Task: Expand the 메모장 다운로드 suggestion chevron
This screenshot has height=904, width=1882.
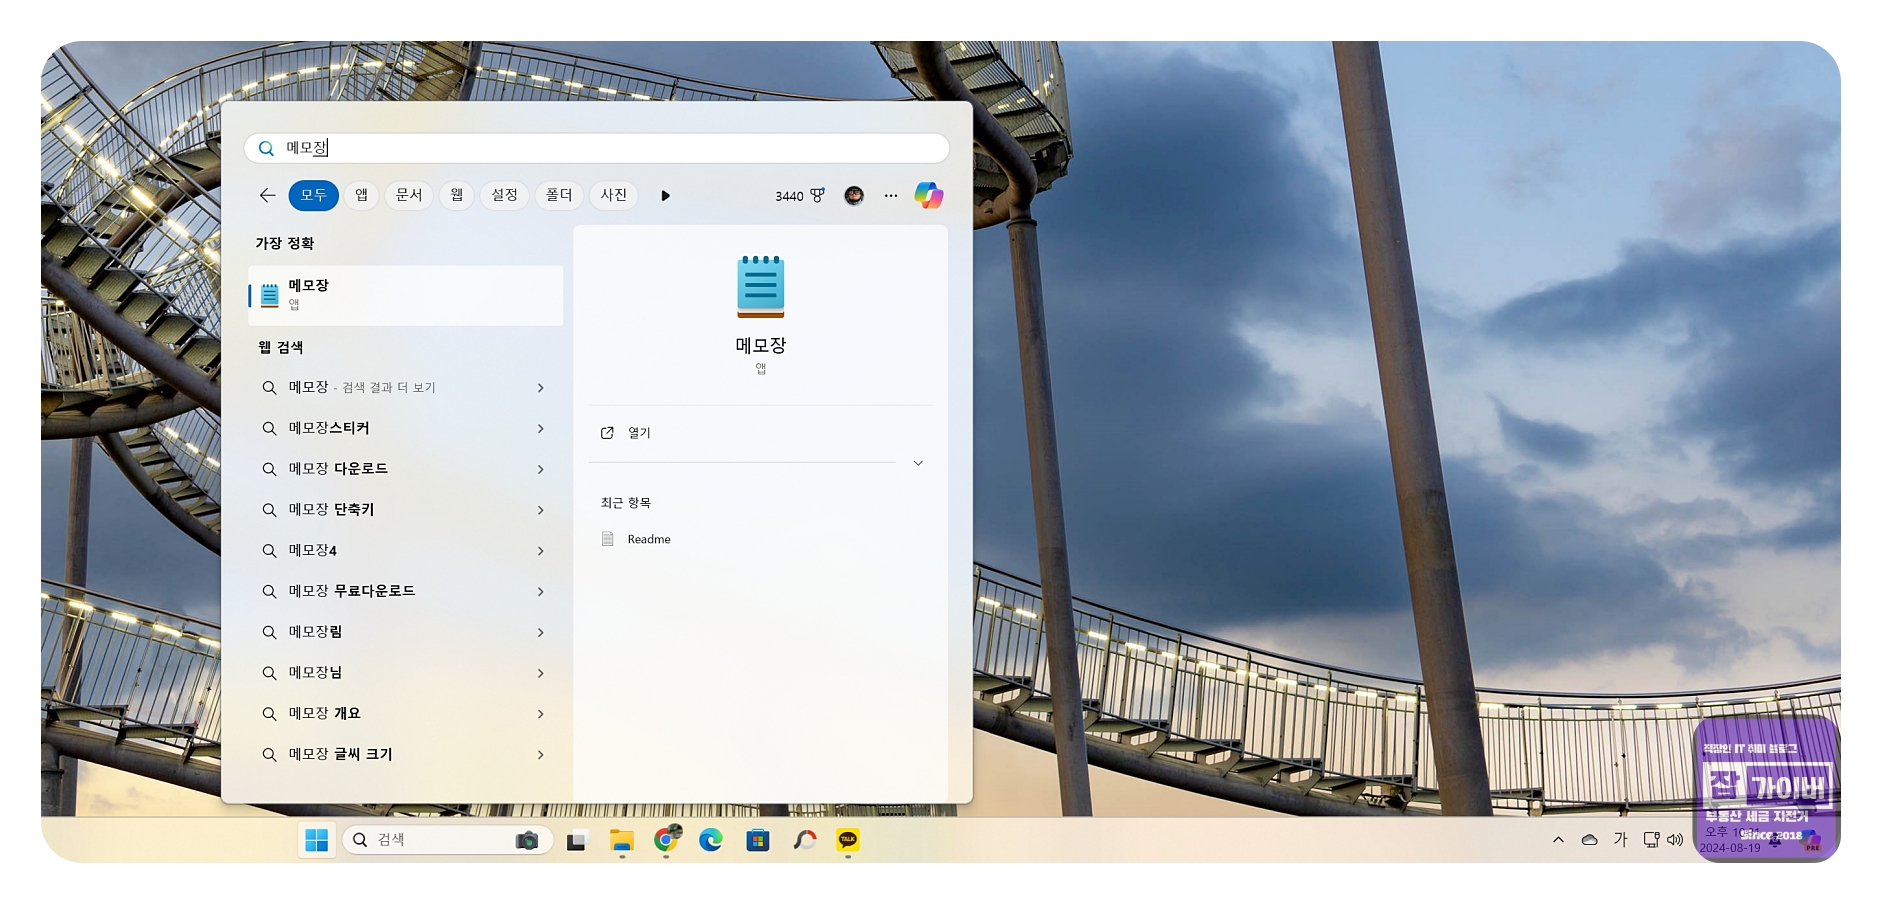Action: 540,470
